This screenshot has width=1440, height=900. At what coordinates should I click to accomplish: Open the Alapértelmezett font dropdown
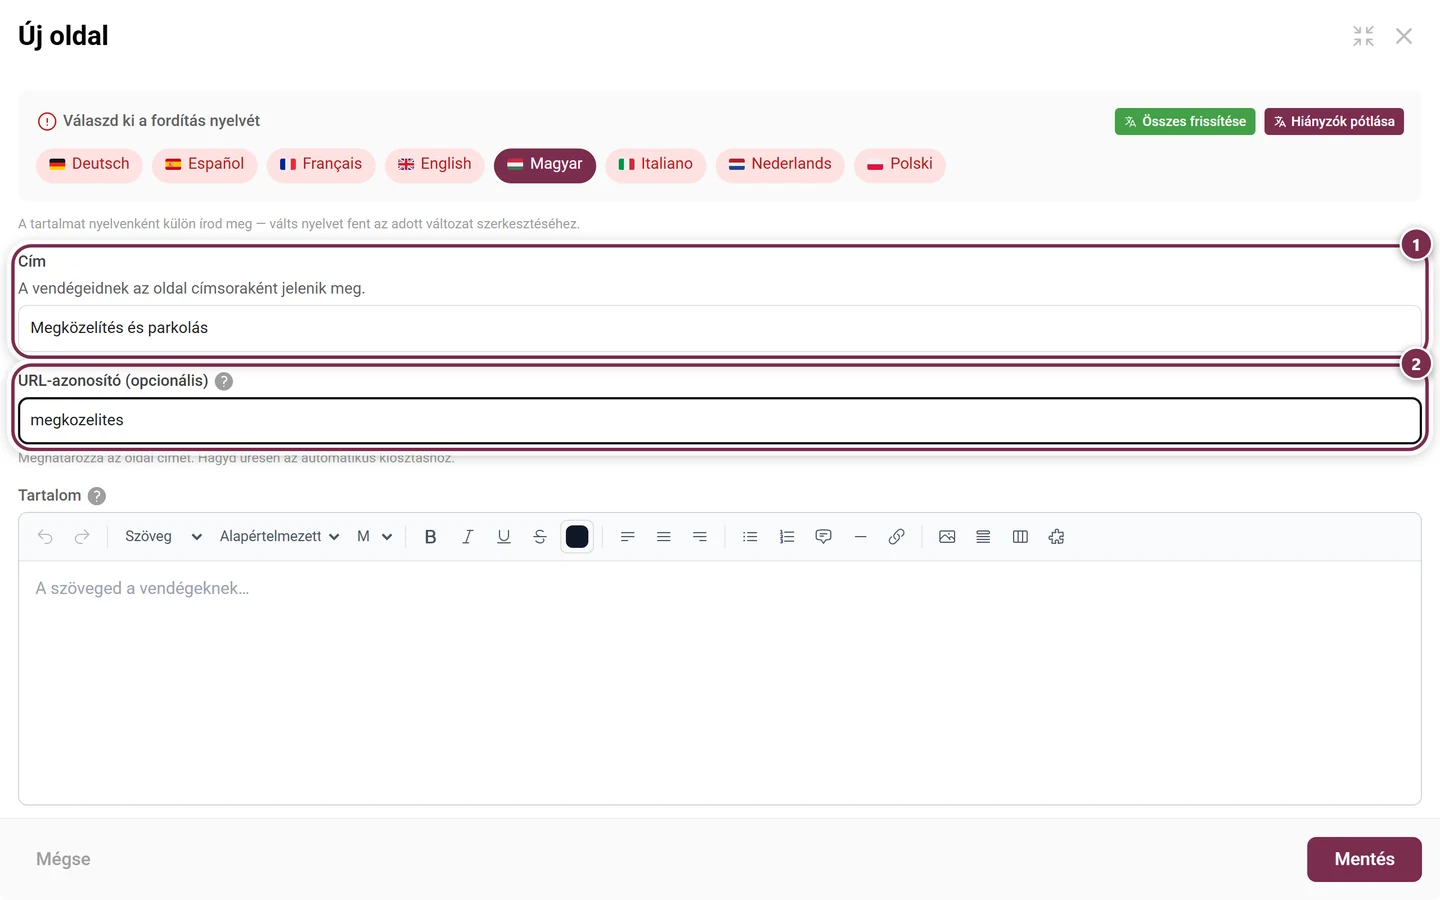coord(279,537)
